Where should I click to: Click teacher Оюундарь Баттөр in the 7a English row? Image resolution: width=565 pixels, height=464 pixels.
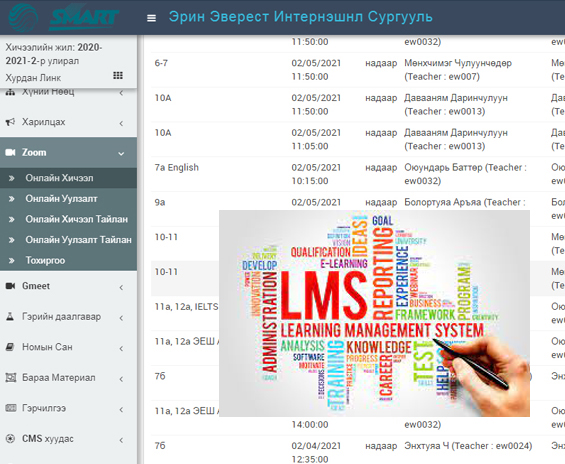[x=465, y=174]
